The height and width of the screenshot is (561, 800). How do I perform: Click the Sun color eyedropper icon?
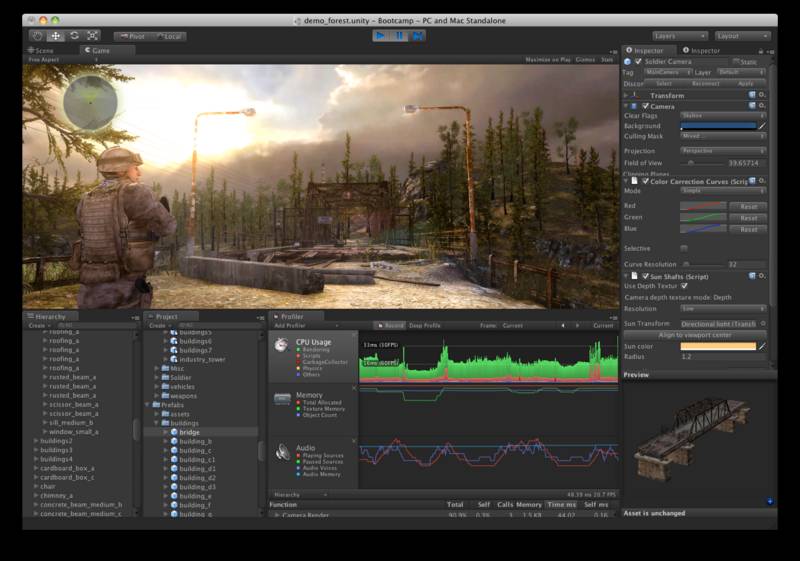point(762,346)
